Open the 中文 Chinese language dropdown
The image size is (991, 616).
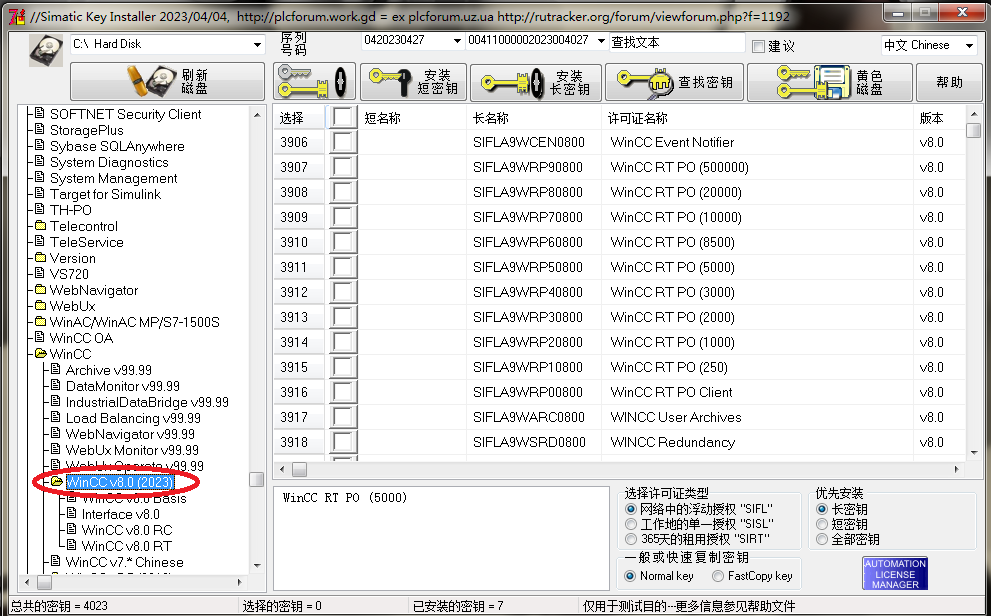(969, 46)
